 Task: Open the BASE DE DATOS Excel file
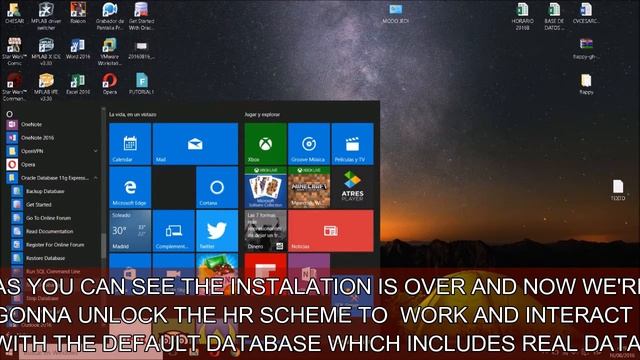[554, 16]
